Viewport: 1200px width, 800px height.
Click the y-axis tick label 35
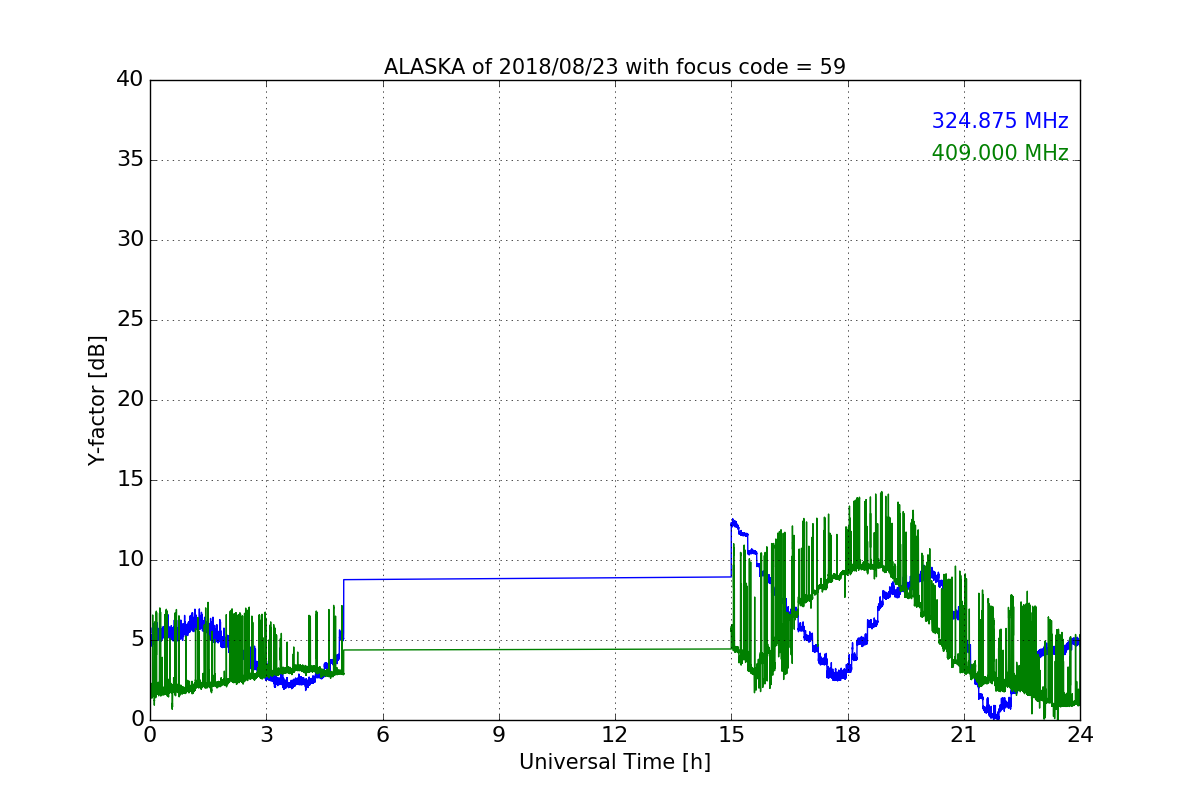click(x=130, y=160)
